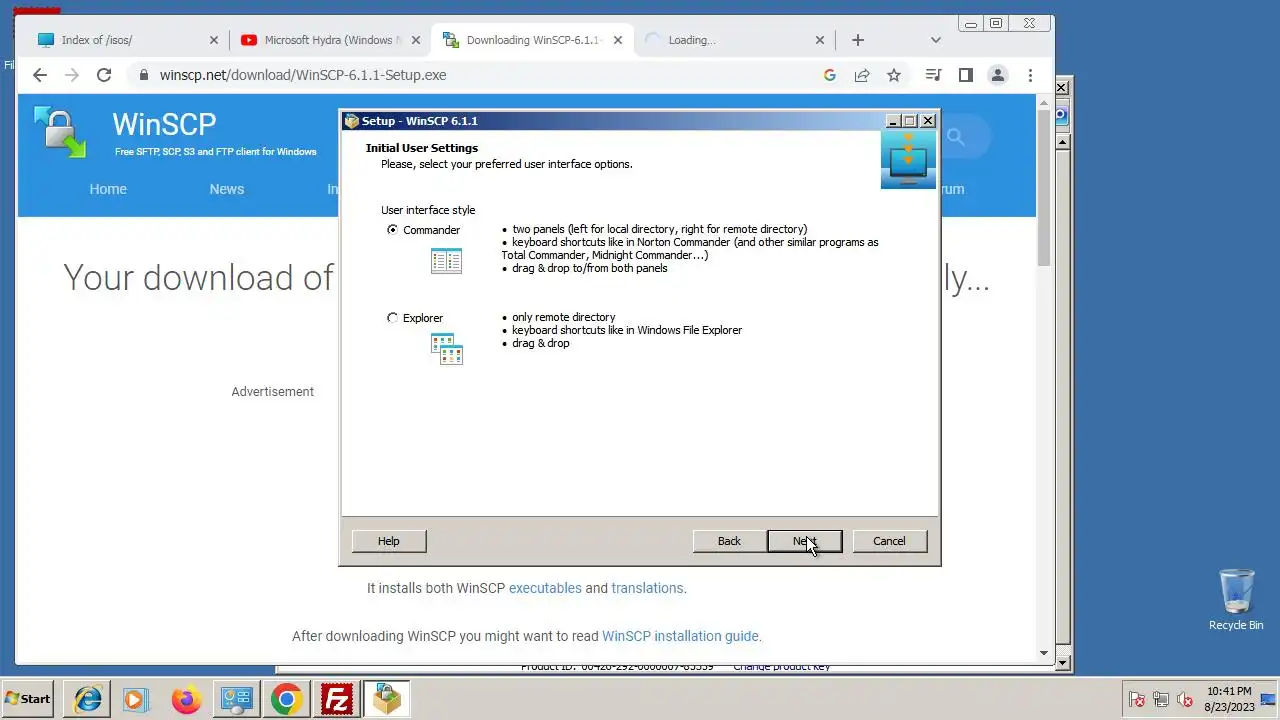Click the Commander two-panel layout icon
This screenshot has height=720, width=1280.
[x=446, y=261]
